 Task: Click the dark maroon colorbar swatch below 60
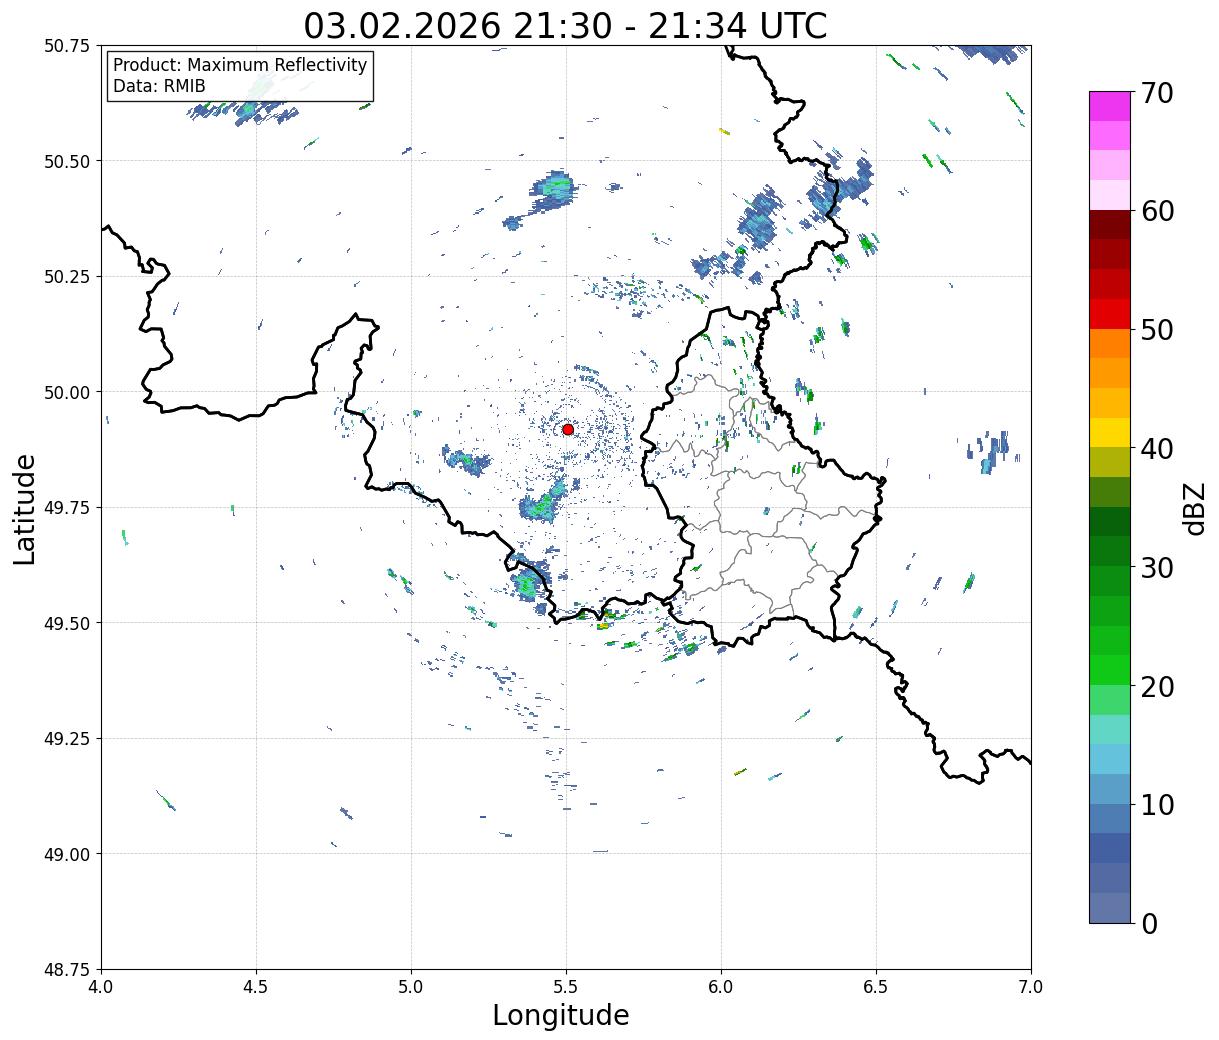point(1109,224)
